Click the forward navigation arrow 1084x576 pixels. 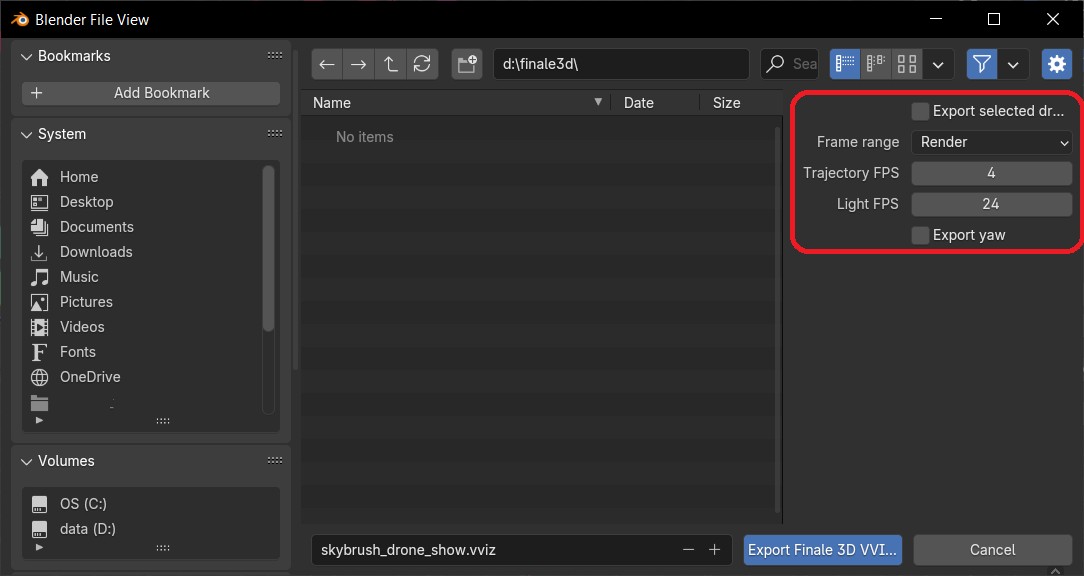[x=358, y=63]
